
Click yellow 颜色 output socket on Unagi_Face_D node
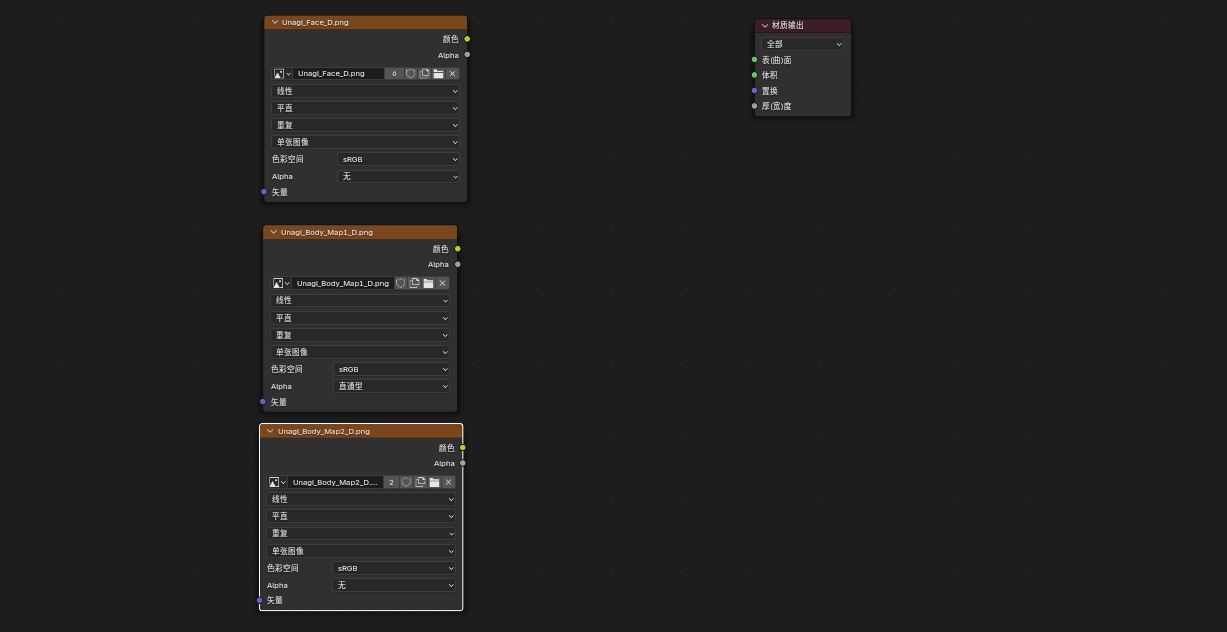467,39
